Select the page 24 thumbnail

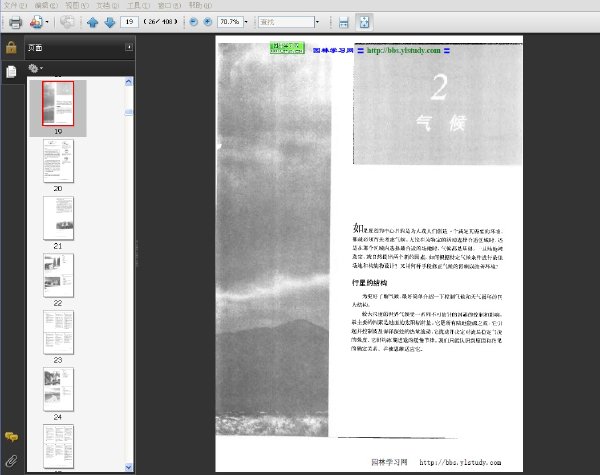(58, 389)
